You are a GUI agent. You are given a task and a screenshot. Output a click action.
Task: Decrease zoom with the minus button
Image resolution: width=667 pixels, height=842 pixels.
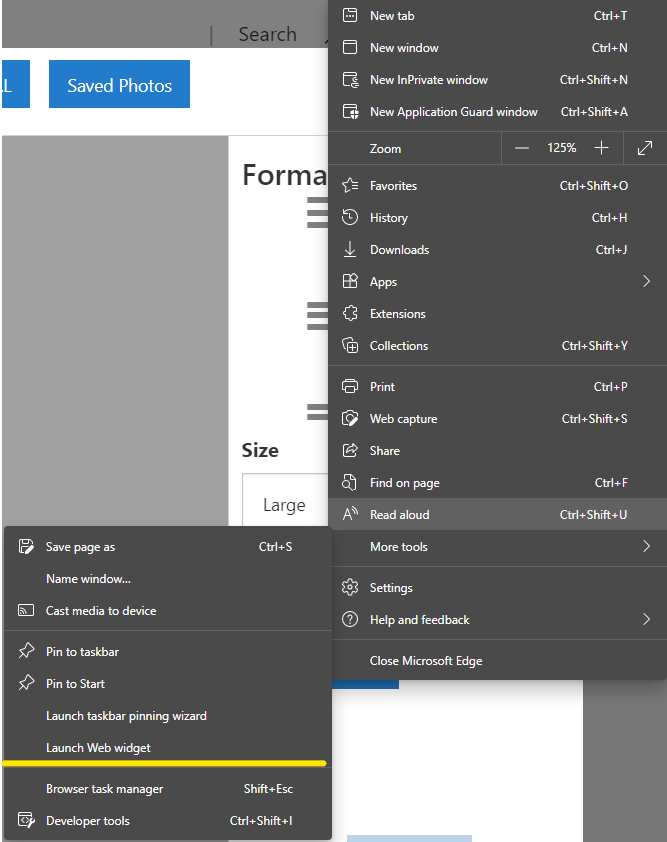522,148
